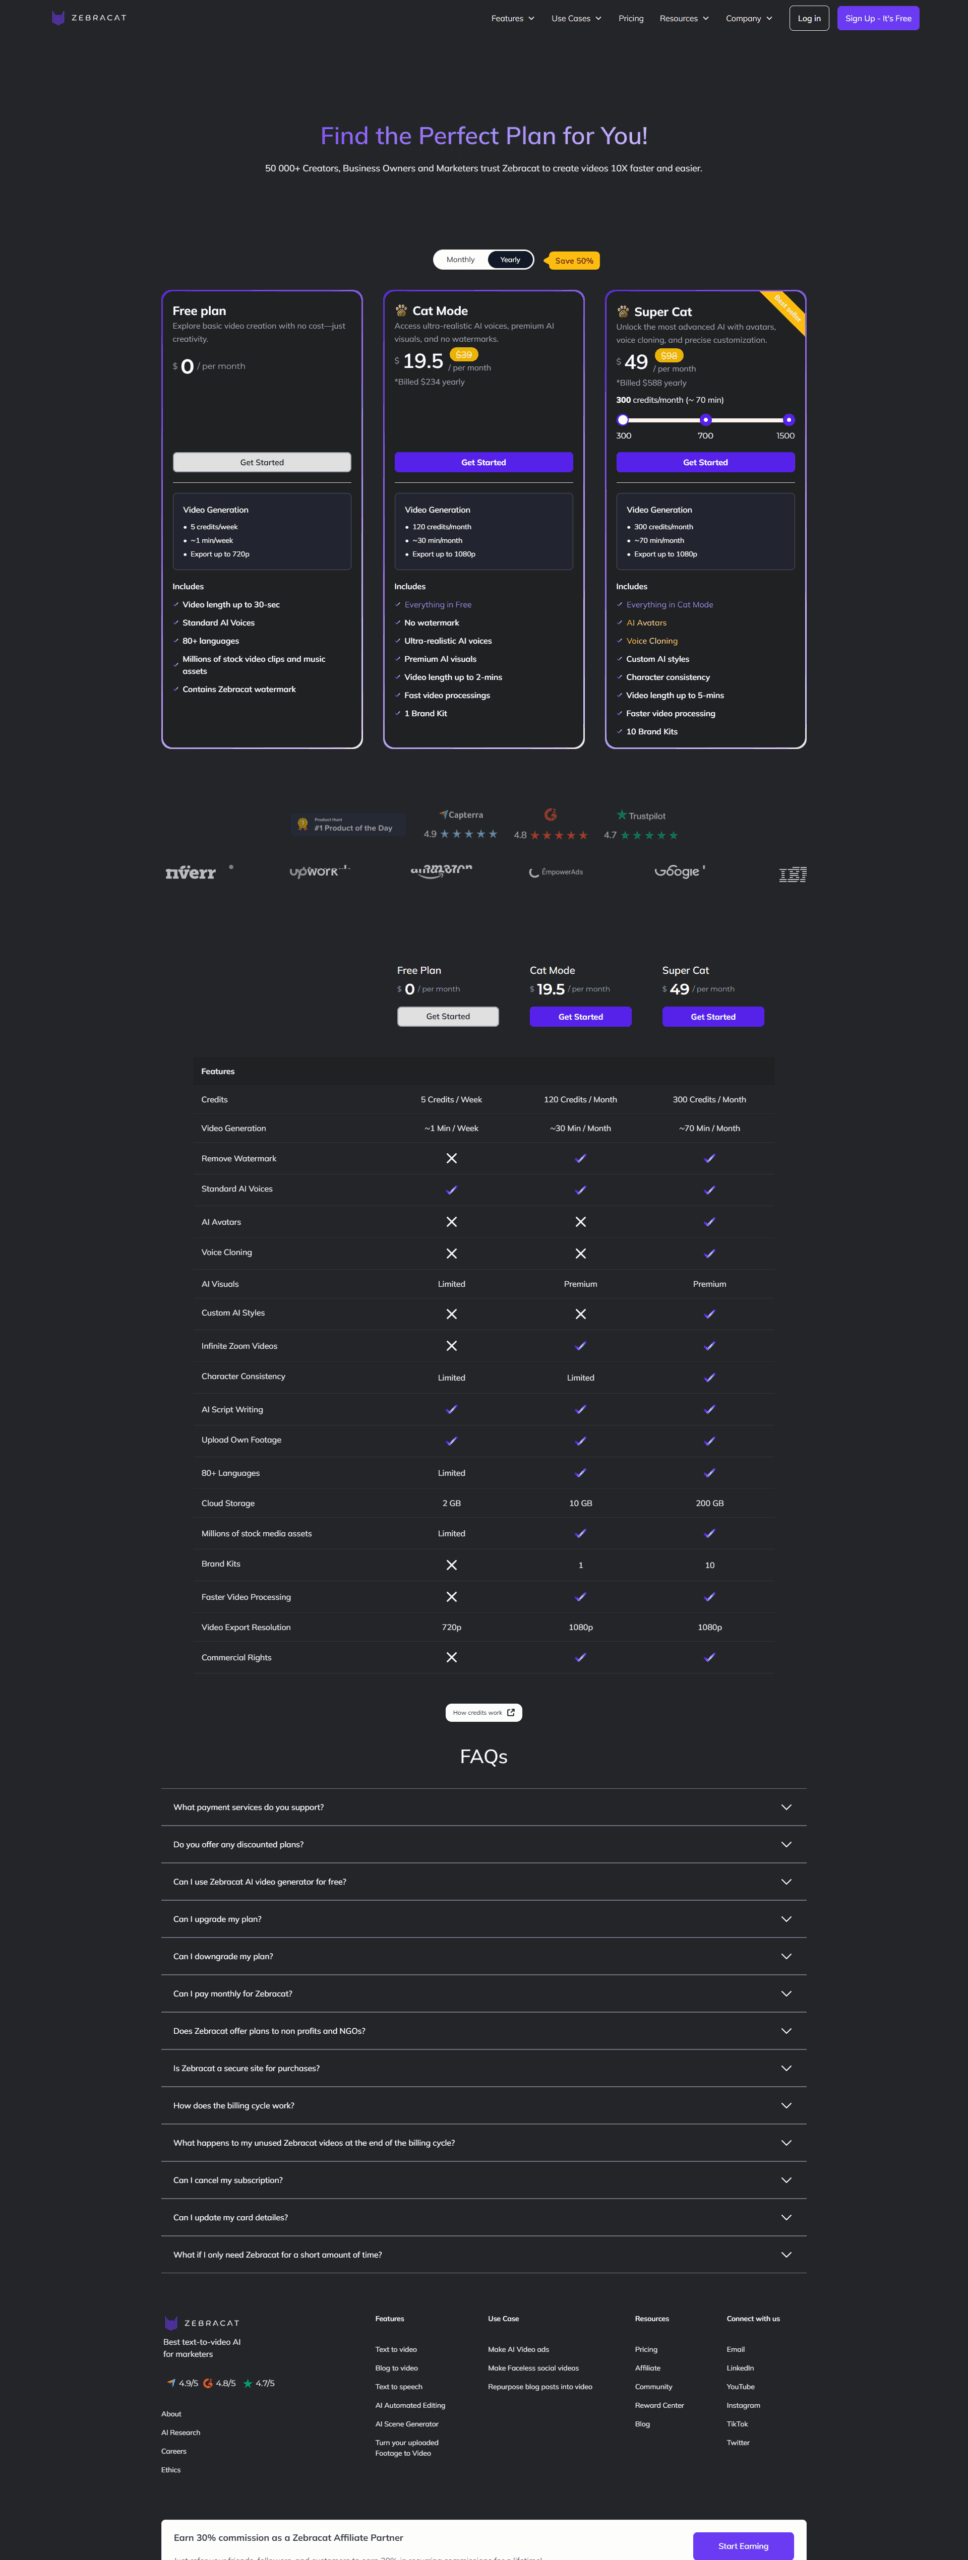Click the Capterra rating badge
968x2560 pixels.
coord(460,824)
